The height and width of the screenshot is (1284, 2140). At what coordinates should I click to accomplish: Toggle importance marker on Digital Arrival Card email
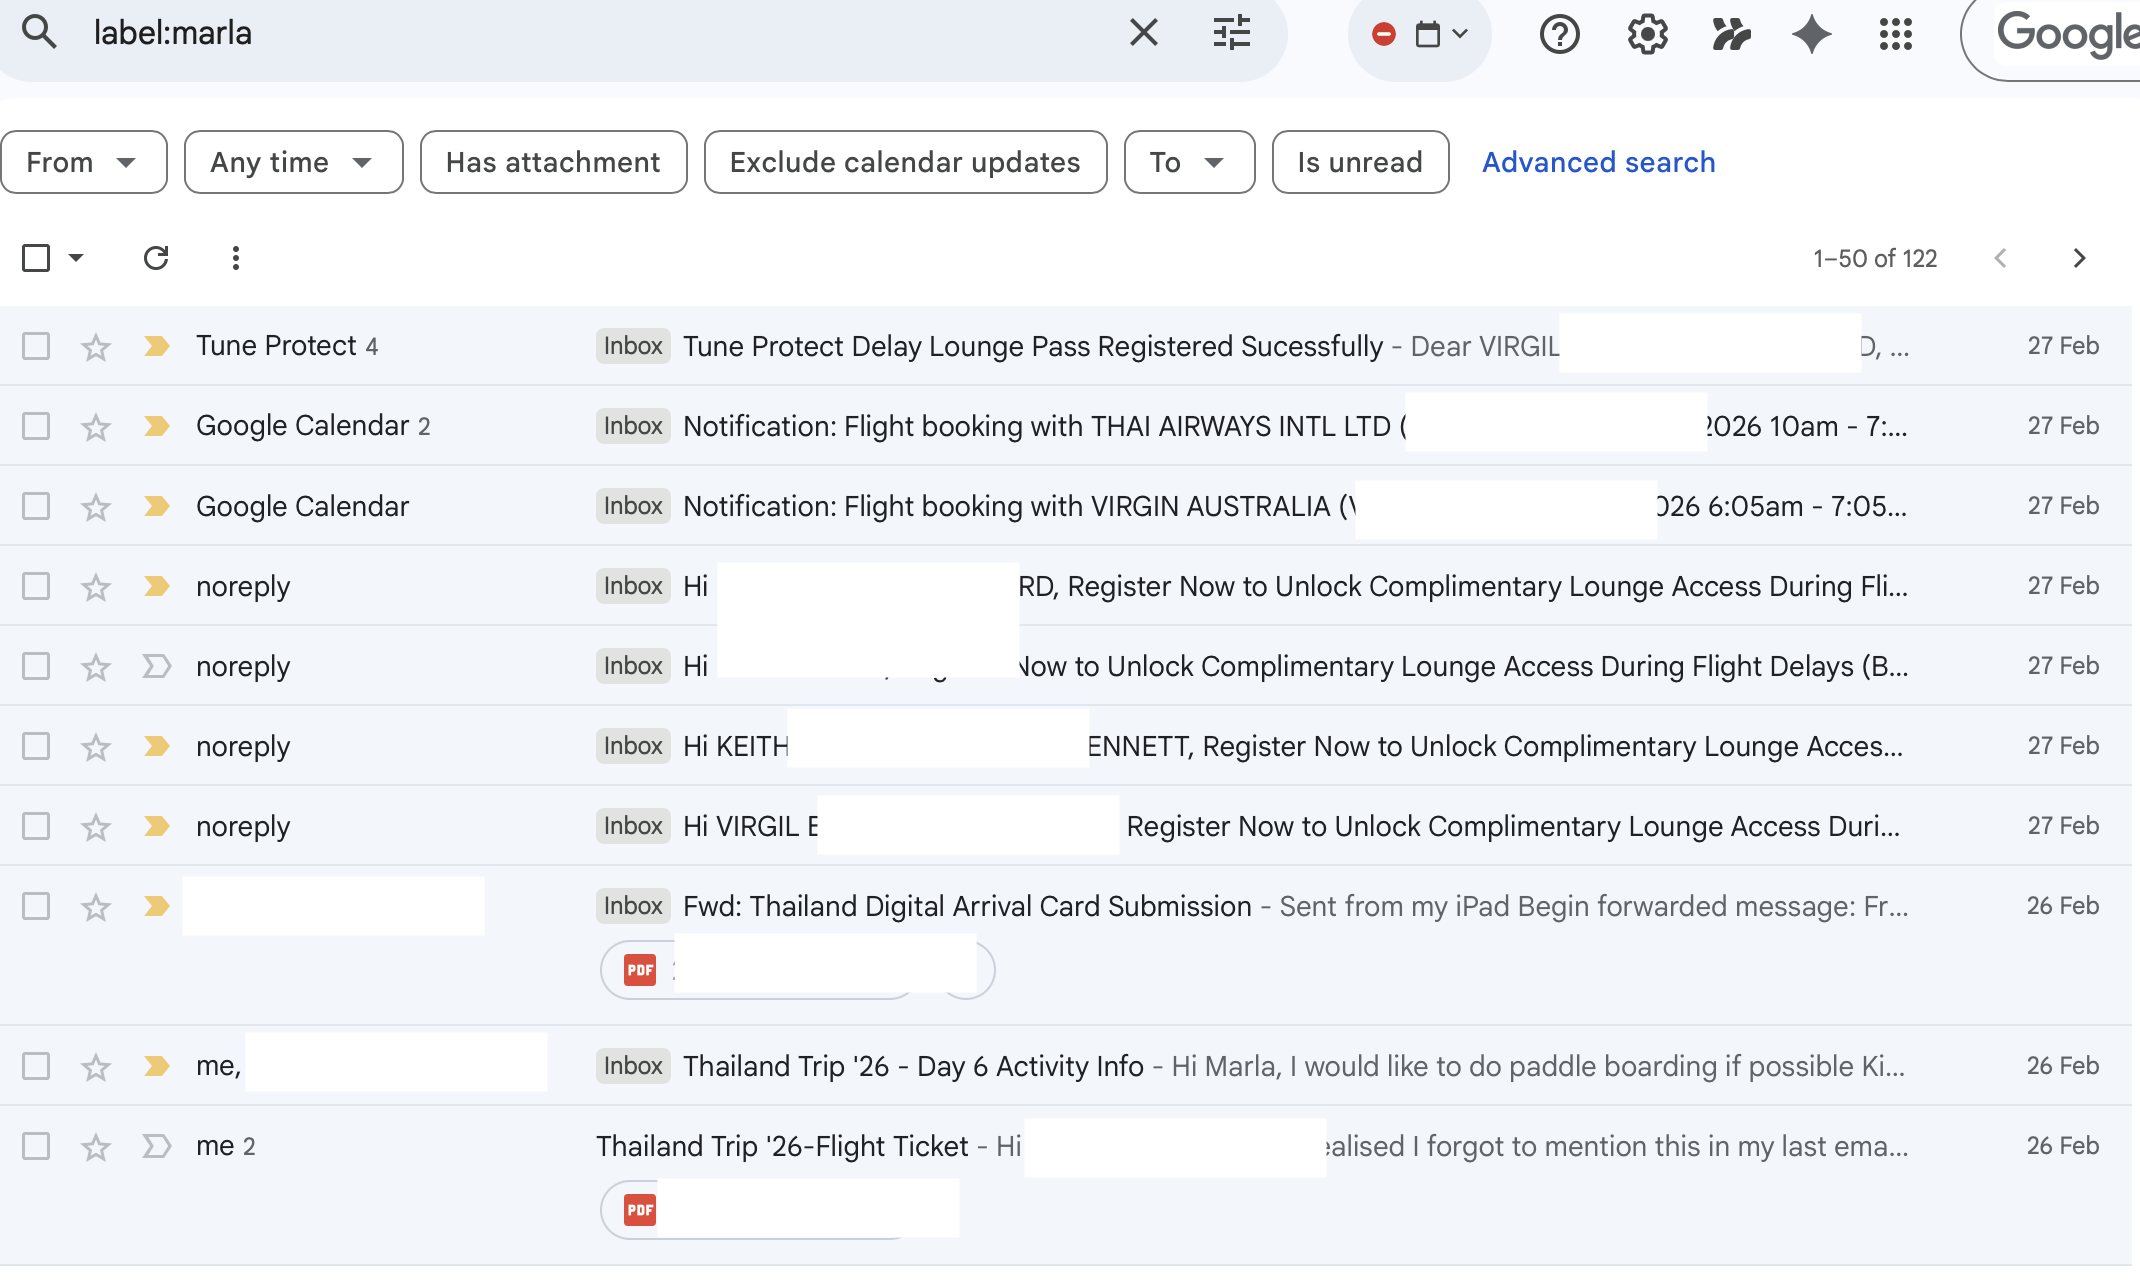[156, 906]
